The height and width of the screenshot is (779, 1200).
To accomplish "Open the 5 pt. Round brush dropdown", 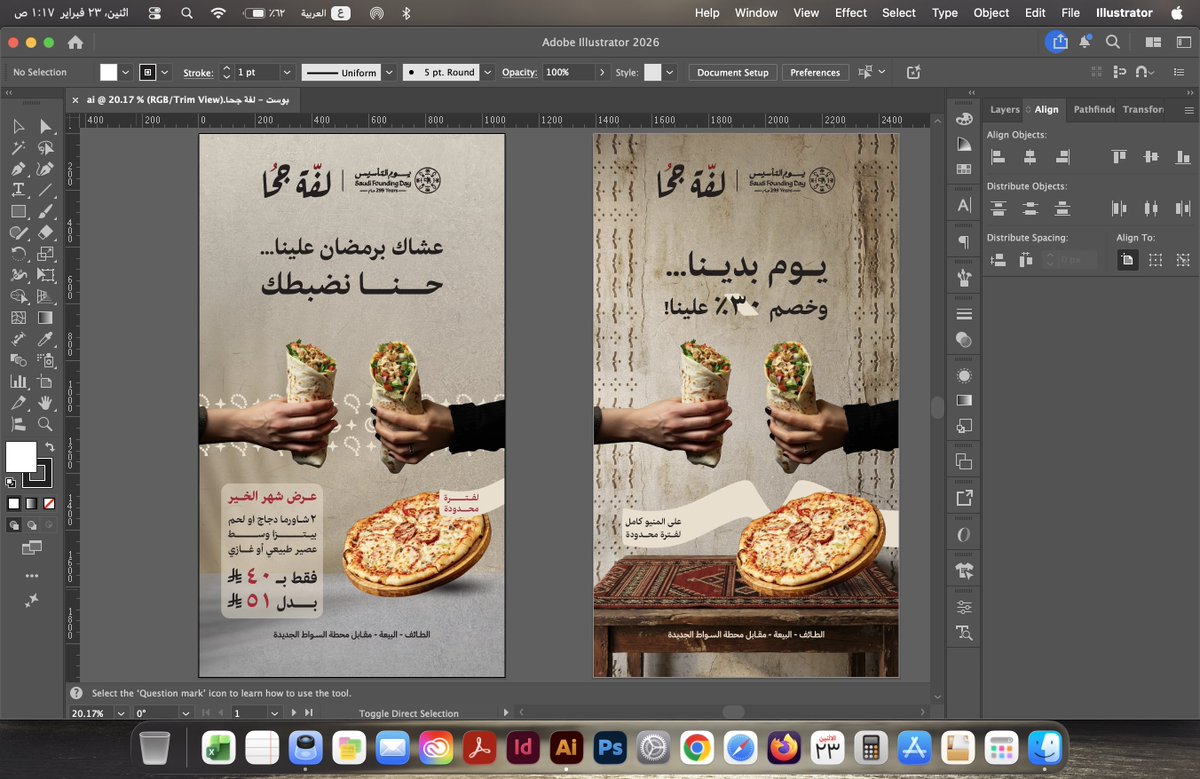I will pos(488,73).
